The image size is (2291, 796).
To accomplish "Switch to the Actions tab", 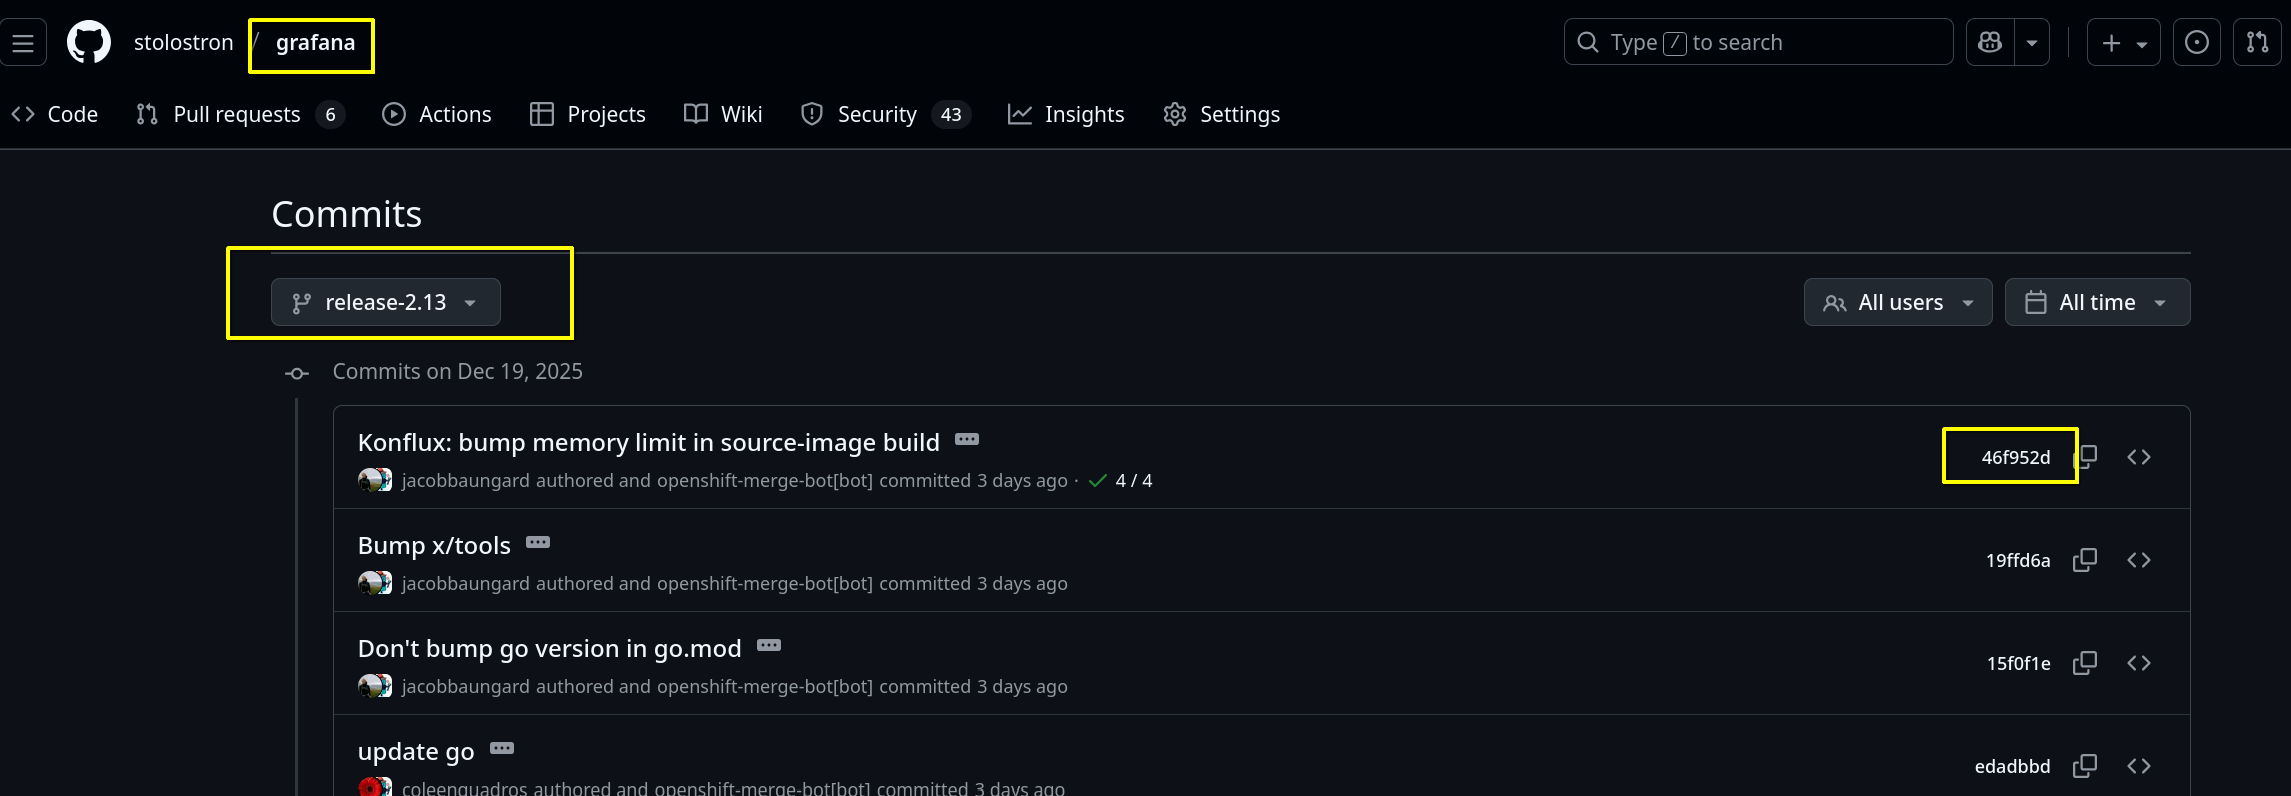I will [437, 115].
